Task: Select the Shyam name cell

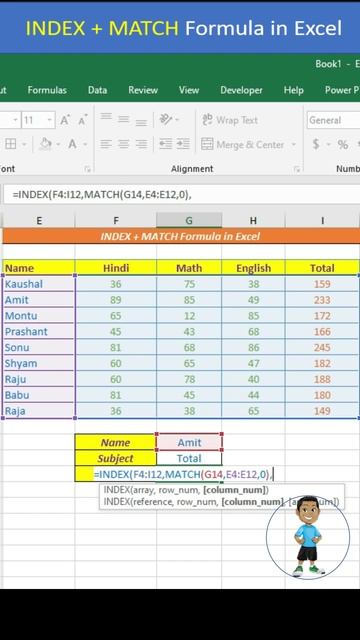Action: 39,363
